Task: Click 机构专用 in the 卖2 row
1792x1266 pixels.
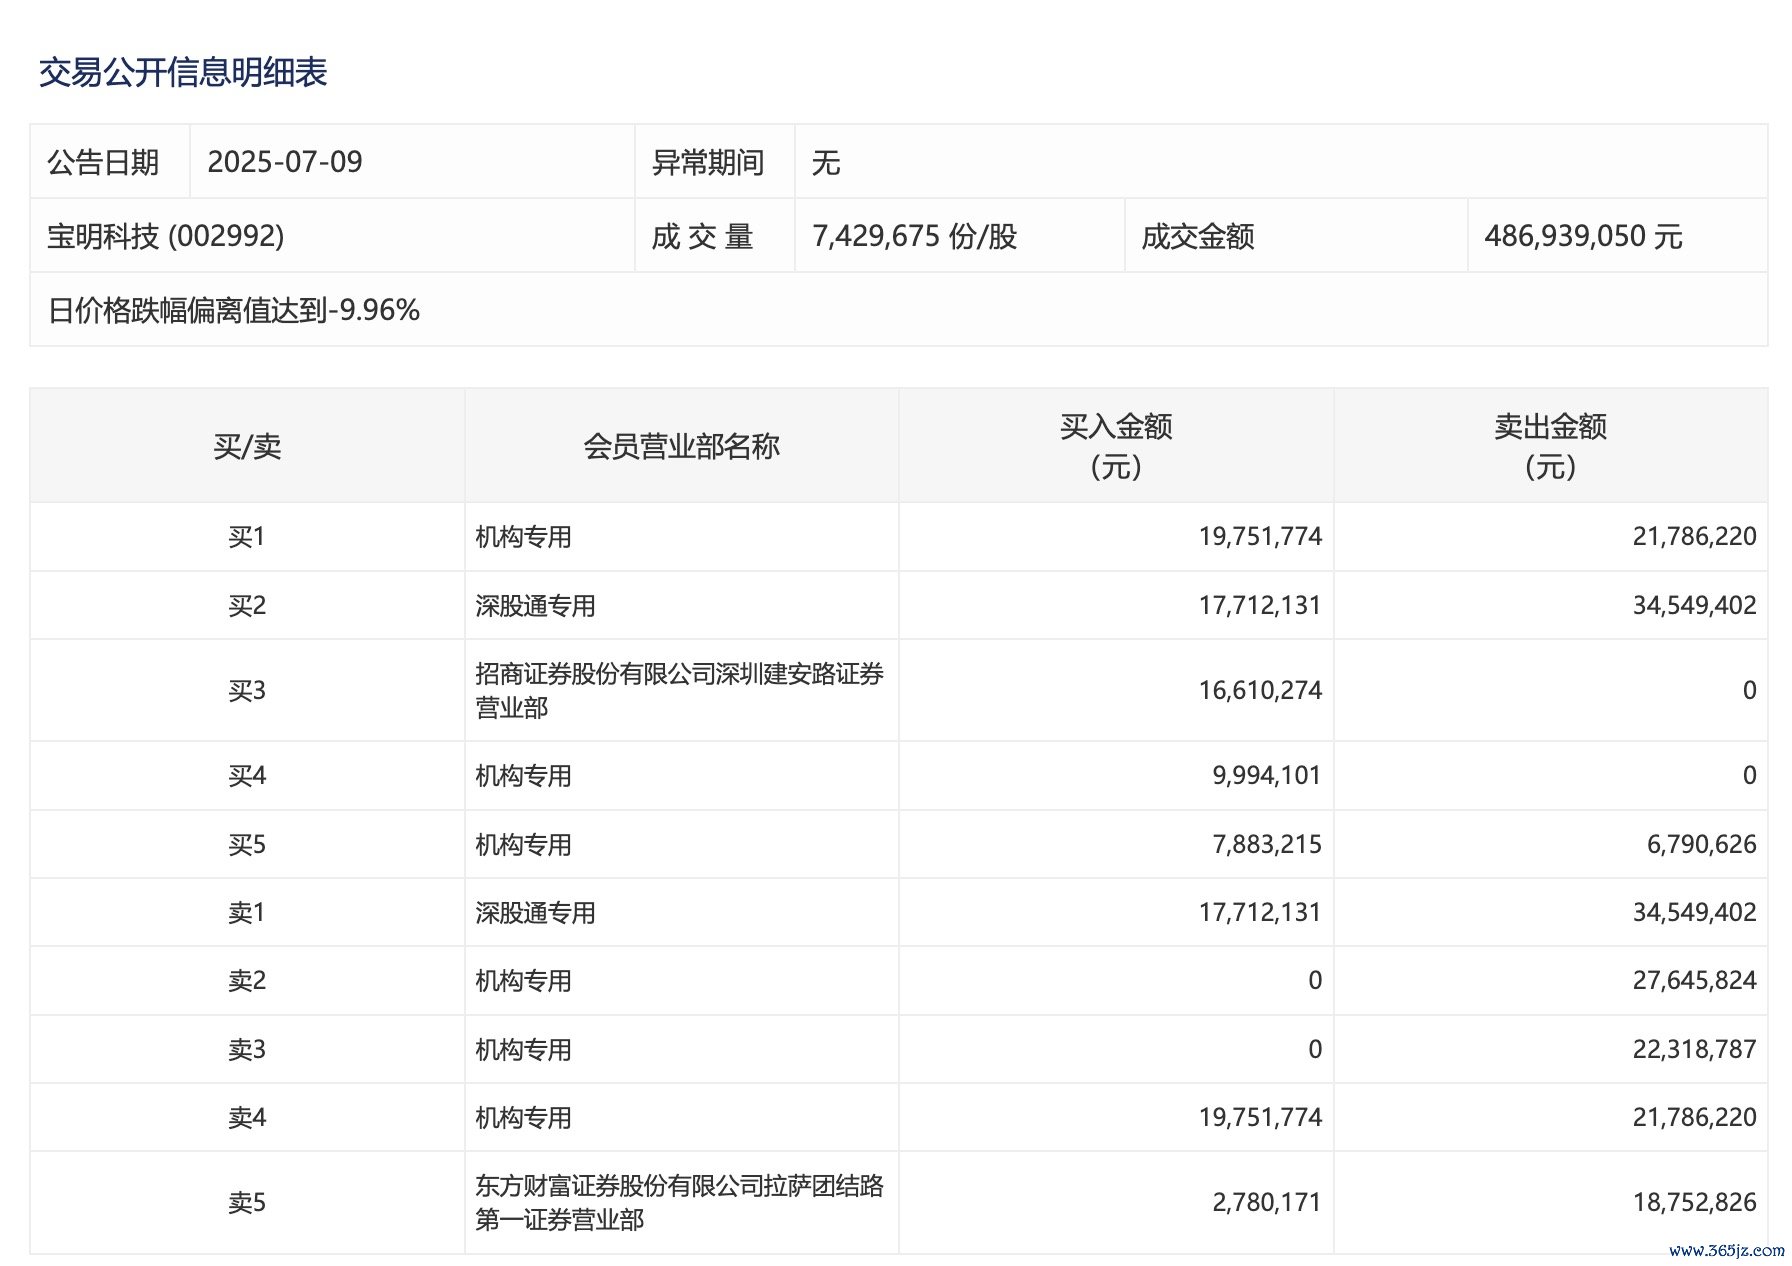Action: [523, 981]
